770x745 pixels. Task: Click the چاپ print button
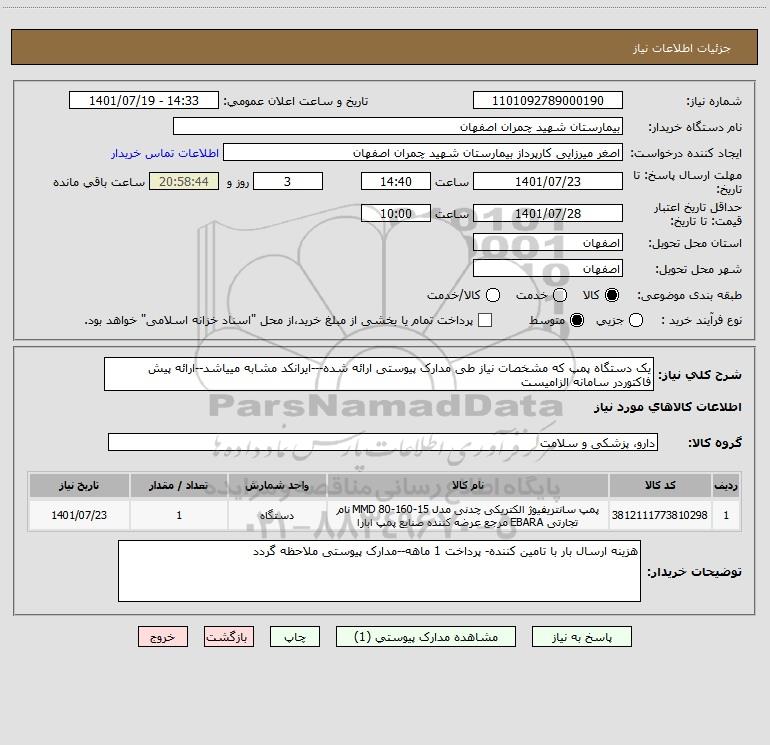point(295,637)
